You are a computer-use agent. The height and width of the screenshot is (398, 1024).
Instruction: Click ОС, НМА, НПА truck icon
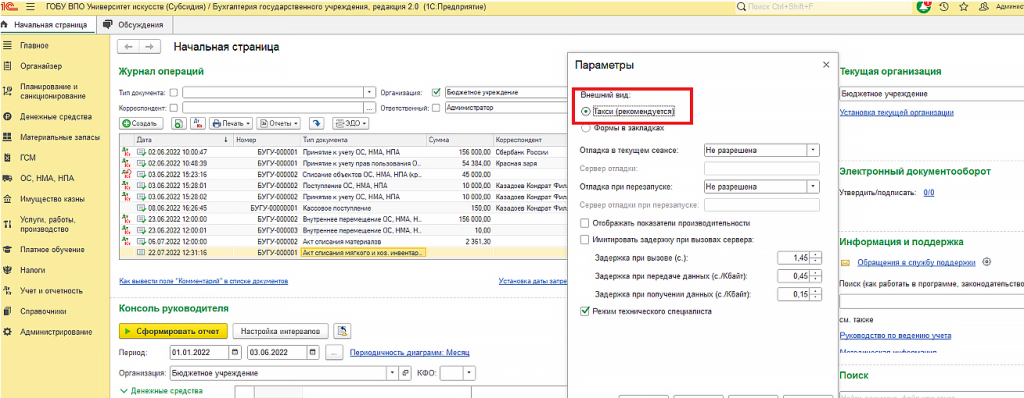7,178
